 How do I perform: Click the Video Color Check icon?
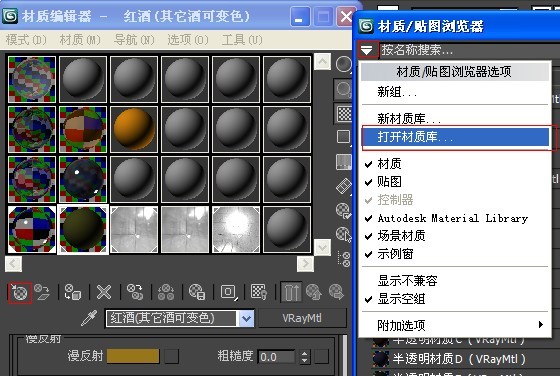pos(344,162)
